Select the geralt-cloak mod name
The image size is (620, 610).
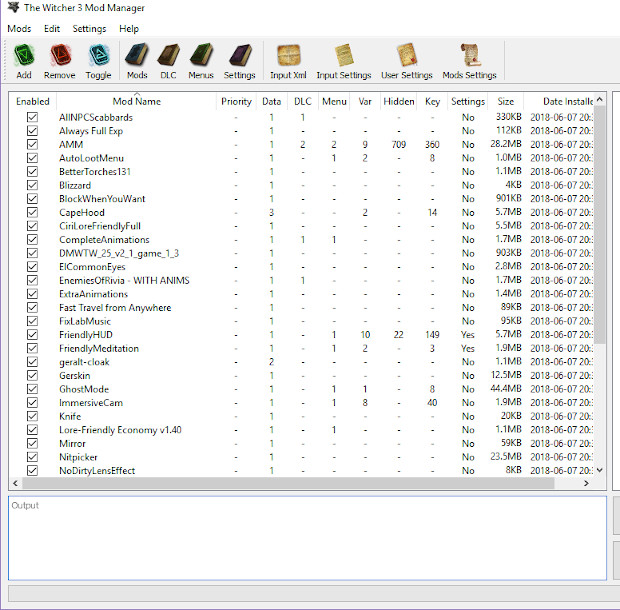pos(84,362)
